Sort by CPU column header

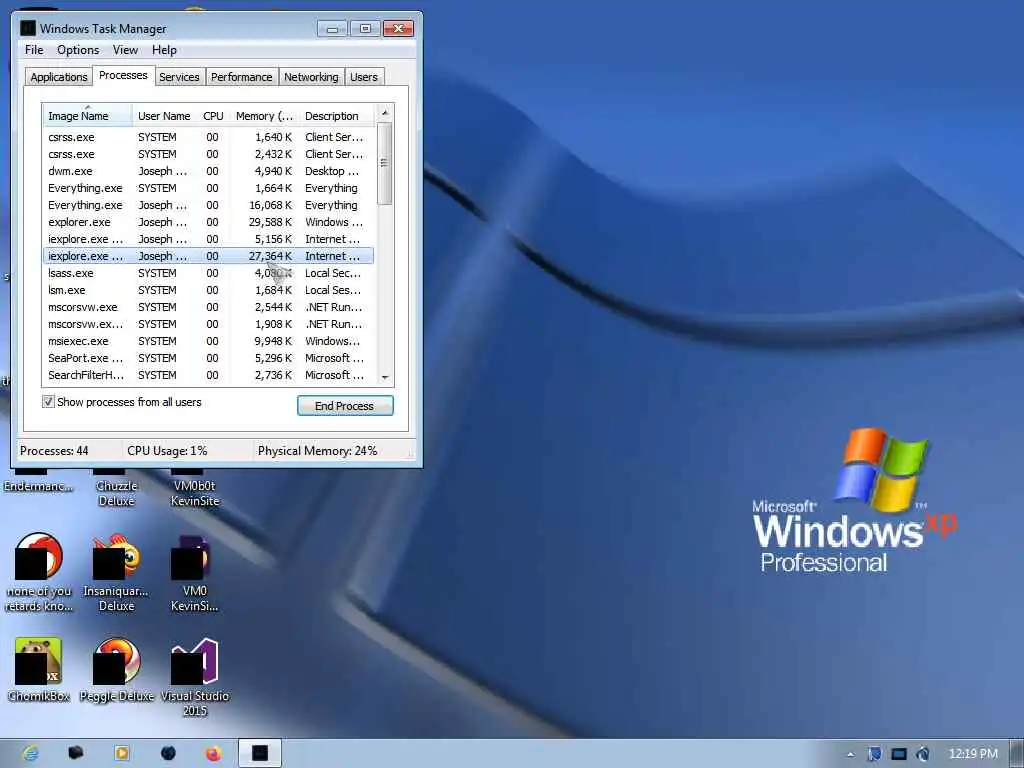tap(214, 116)
